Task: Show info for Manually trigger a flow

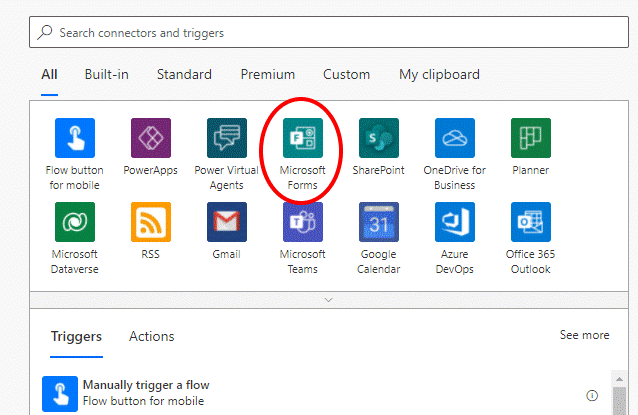Action: coord(592,395)
